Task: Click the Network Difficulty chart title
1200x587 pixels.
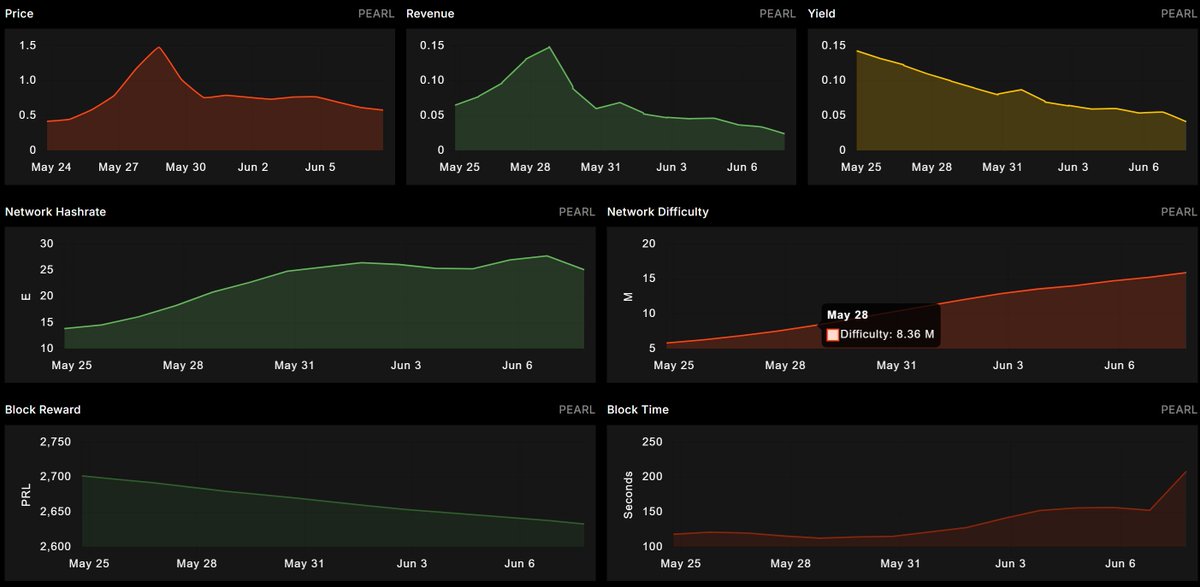Action: coord(658,212)
